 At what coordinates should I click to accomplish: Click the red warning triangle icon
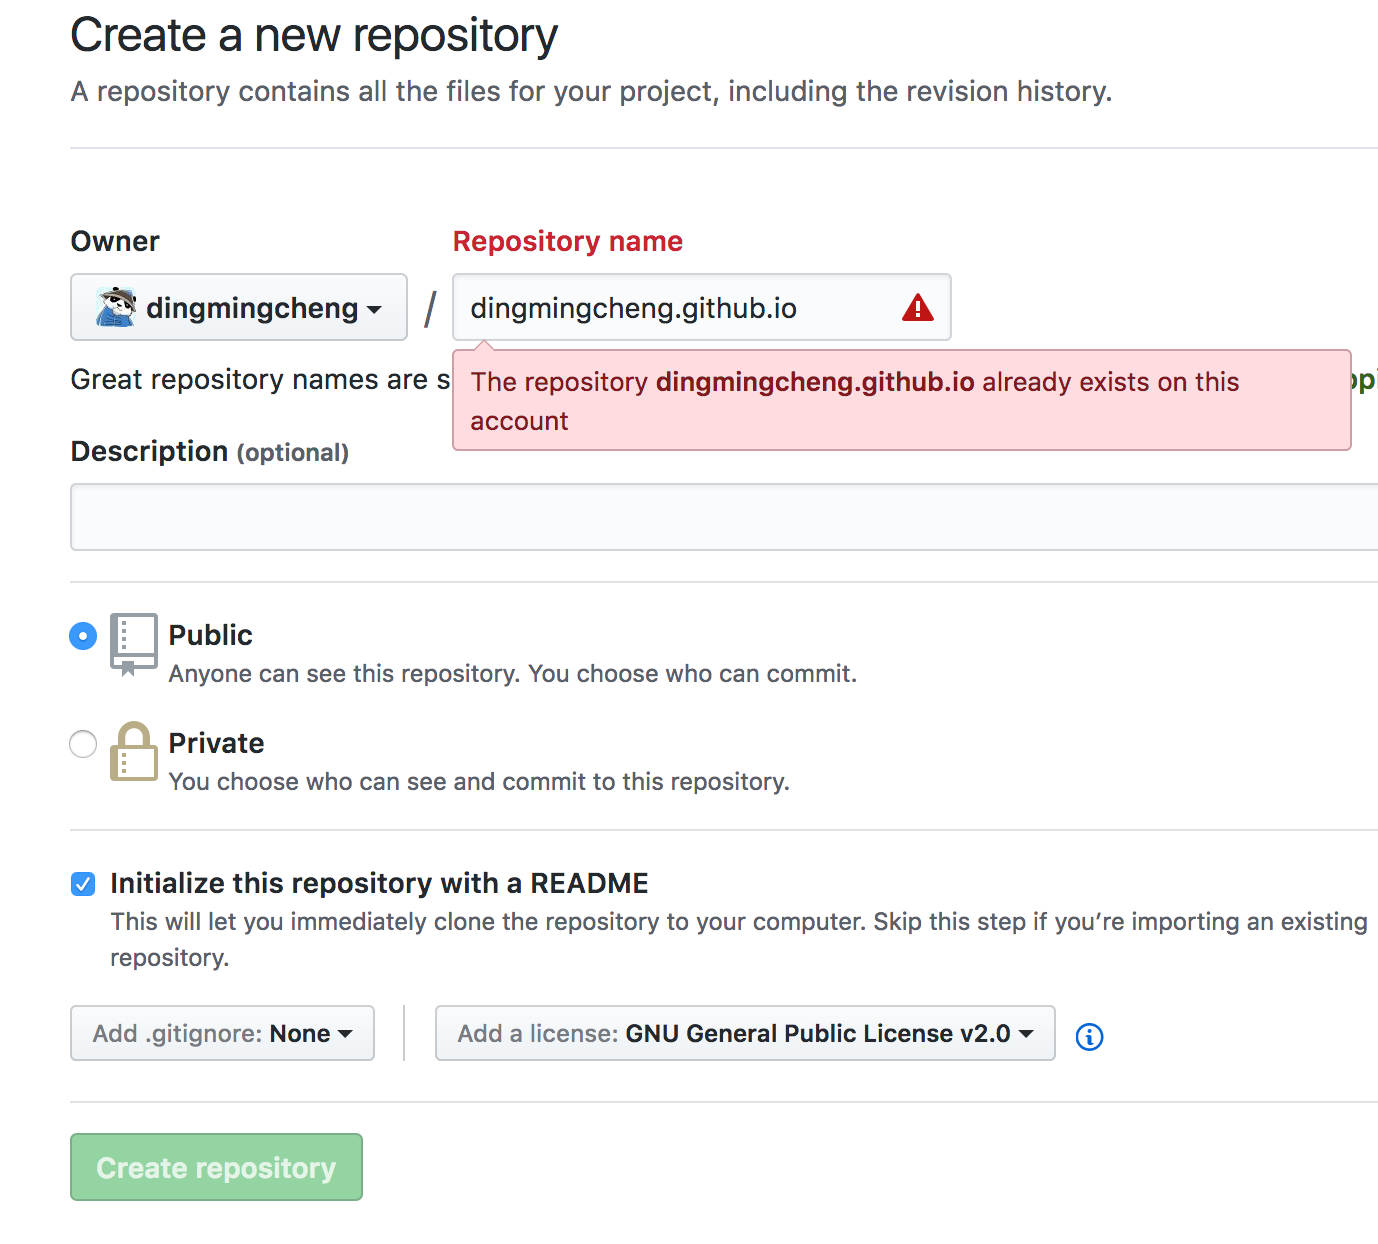(x=917, y=308)
